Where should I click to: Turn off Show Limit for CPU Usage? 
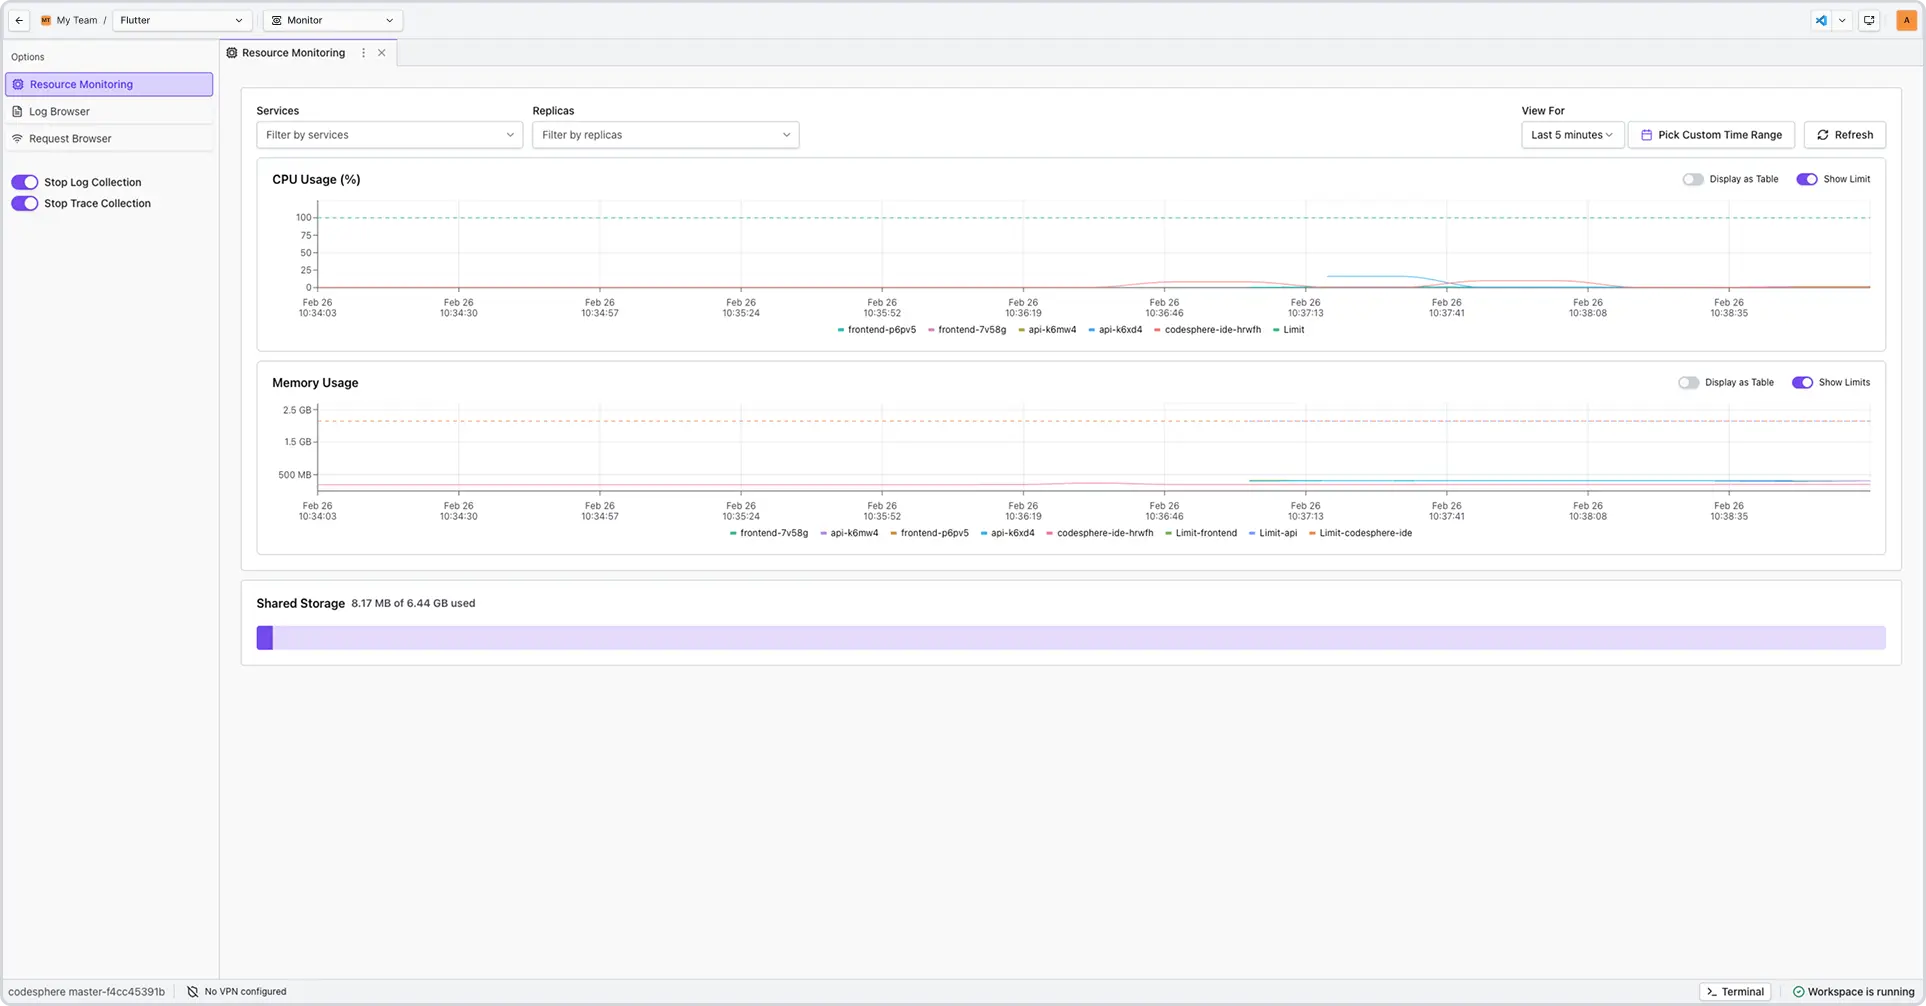click(x=1808, y=179)
